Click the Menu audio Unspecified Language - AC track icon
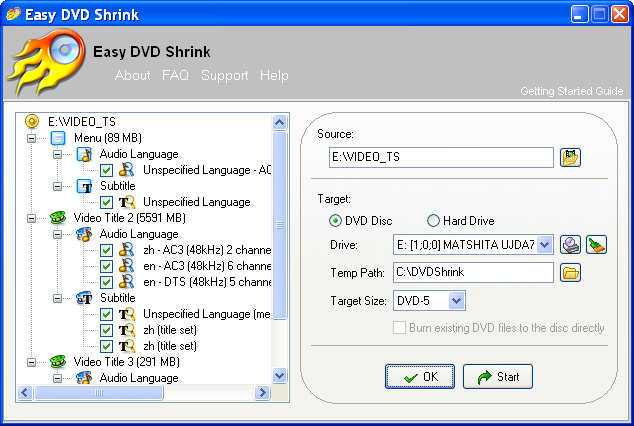 tap(127, 170)
